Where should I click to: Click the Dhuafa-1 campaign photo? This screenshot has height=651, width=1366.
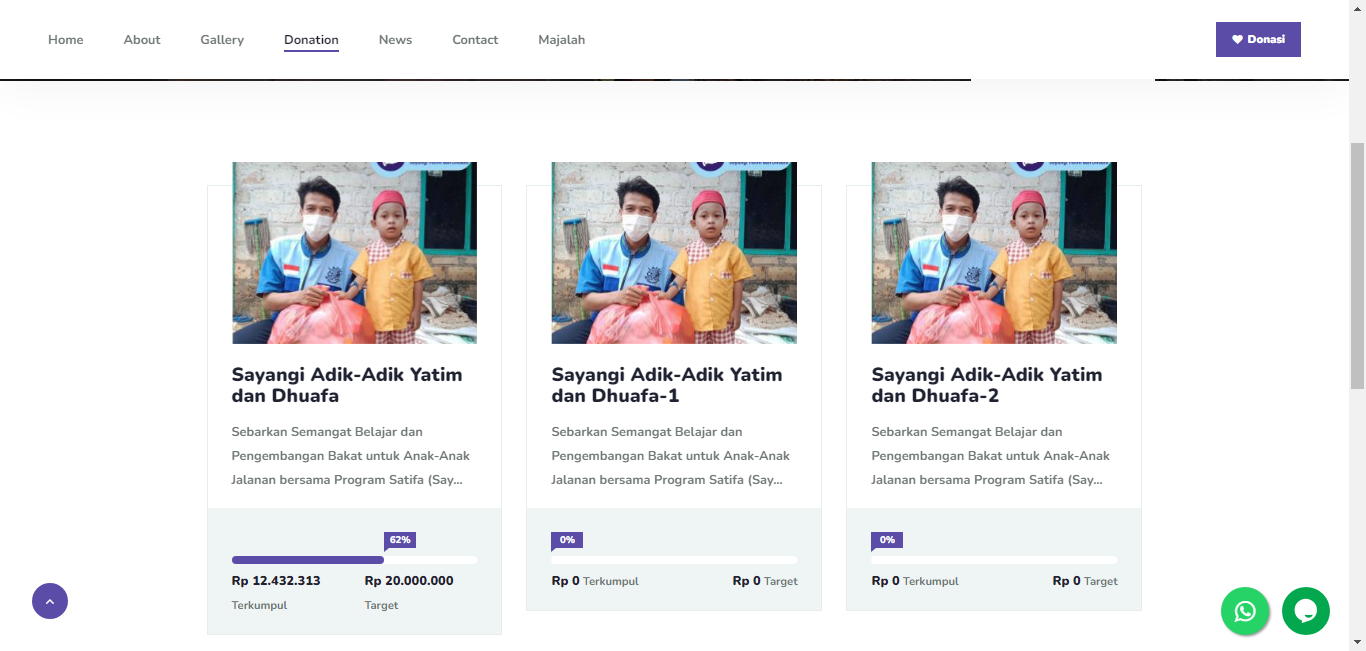tap(674, 253)
